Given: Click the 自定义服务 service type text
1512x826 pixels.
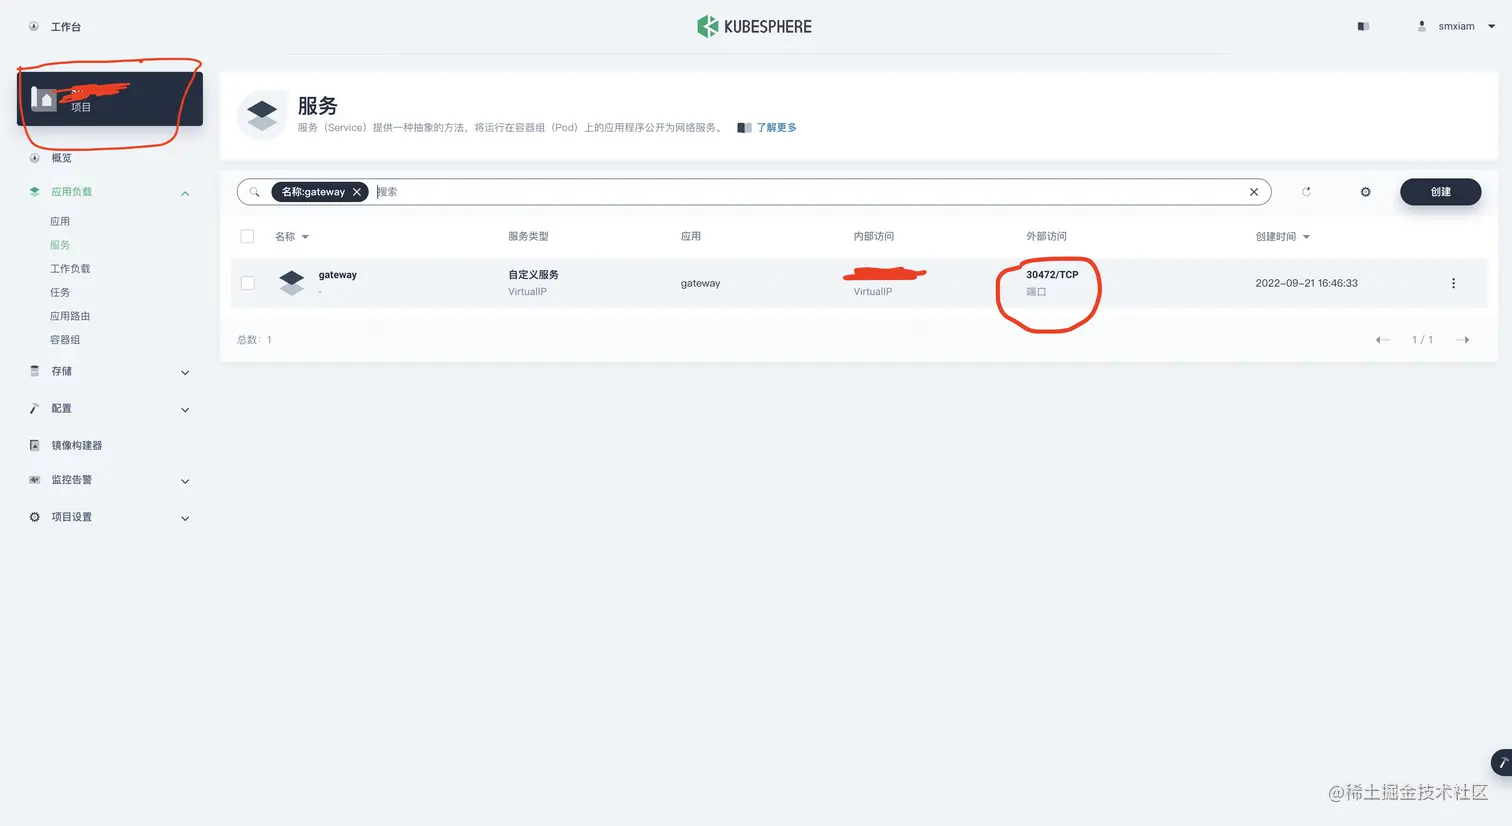Looking at the screenshot, I should point(533,275).
